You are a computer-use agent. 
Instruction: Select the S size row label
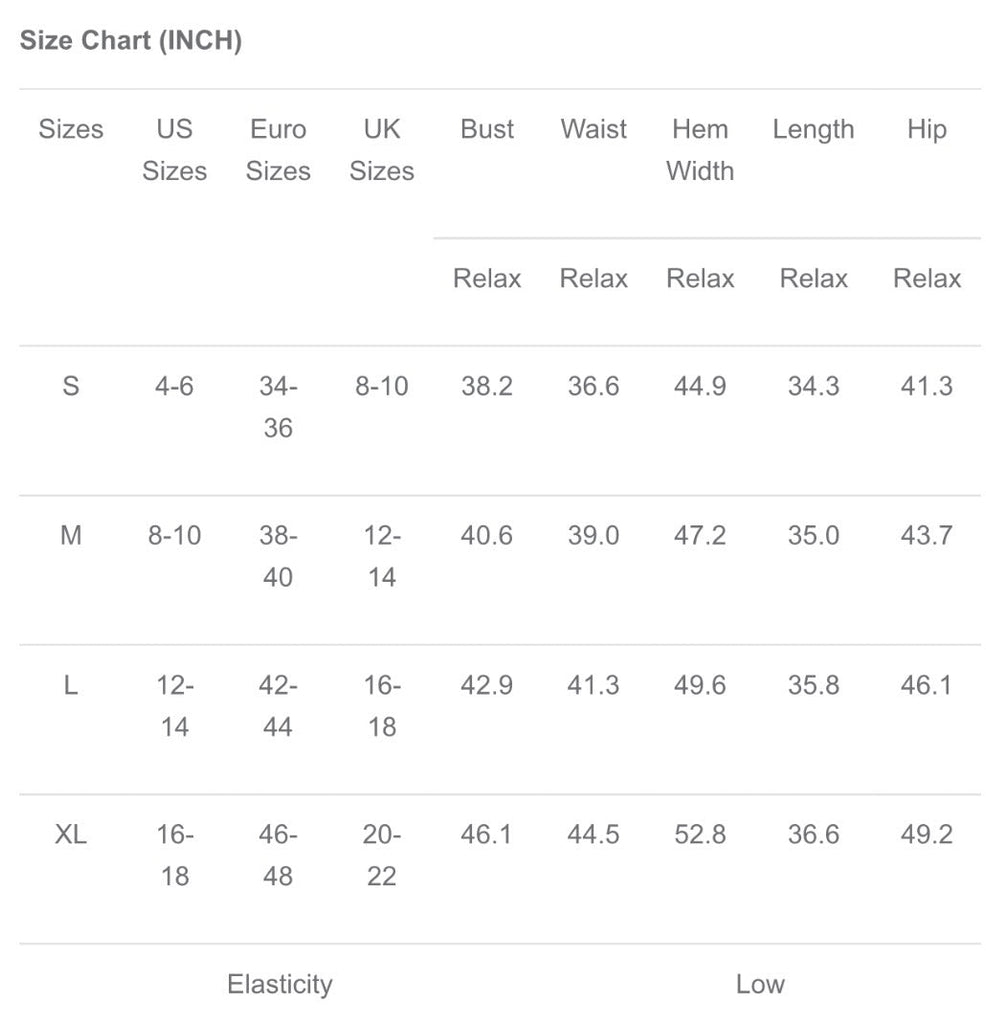click(x=70, y=386)
